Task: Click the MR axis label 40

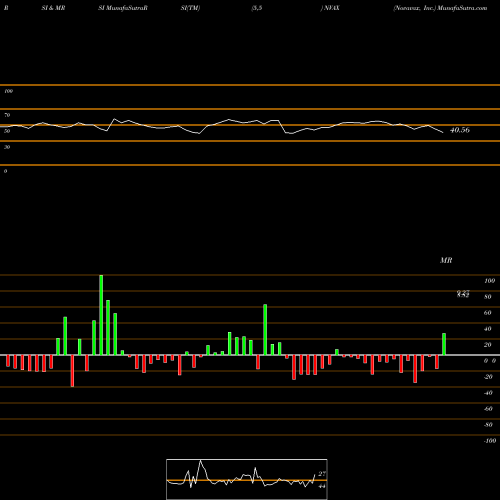Action: 488,329
